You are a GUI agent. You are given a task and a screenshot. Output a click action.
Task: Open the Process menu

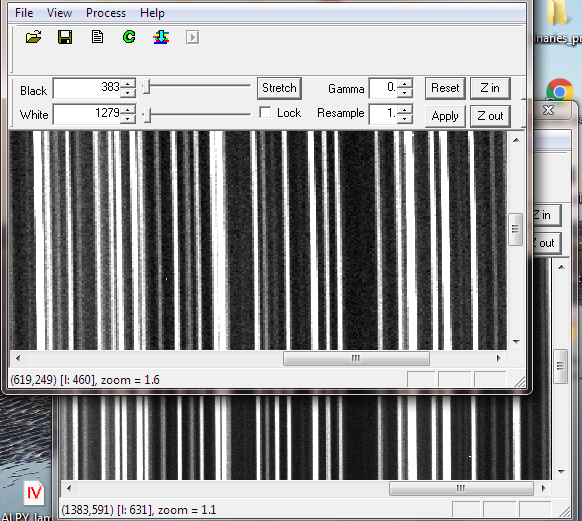[x=106, y=13]
